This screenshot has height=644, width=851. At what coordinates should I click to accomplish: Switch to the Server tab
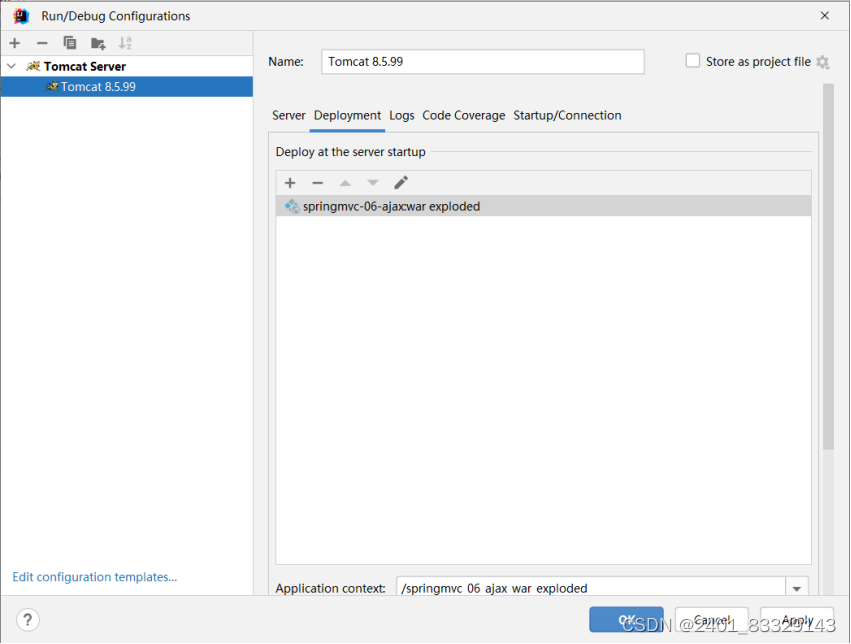coord(289,116)
